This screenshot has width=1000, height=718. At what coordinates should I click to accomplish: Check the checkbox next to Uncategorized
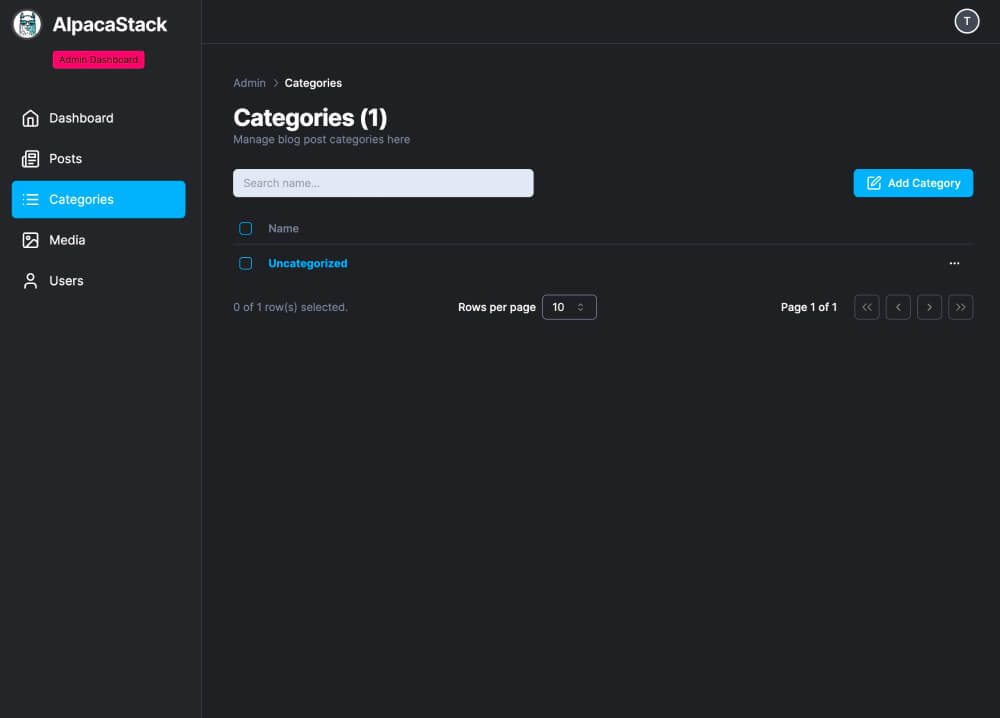pyautogui.click(x=245, y=263)
